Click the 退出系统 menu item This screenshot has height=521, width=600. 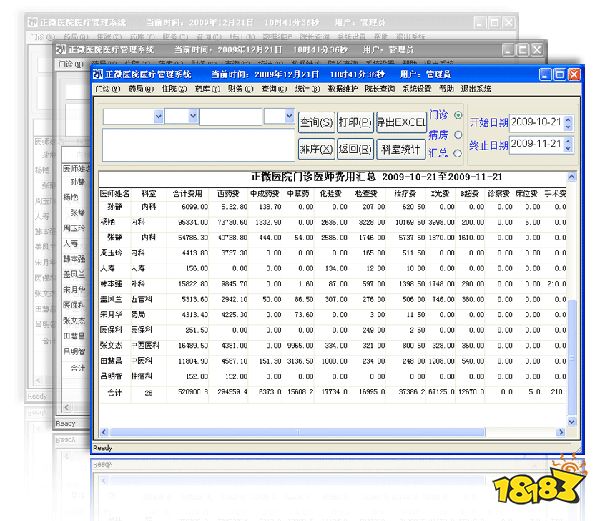473,89
